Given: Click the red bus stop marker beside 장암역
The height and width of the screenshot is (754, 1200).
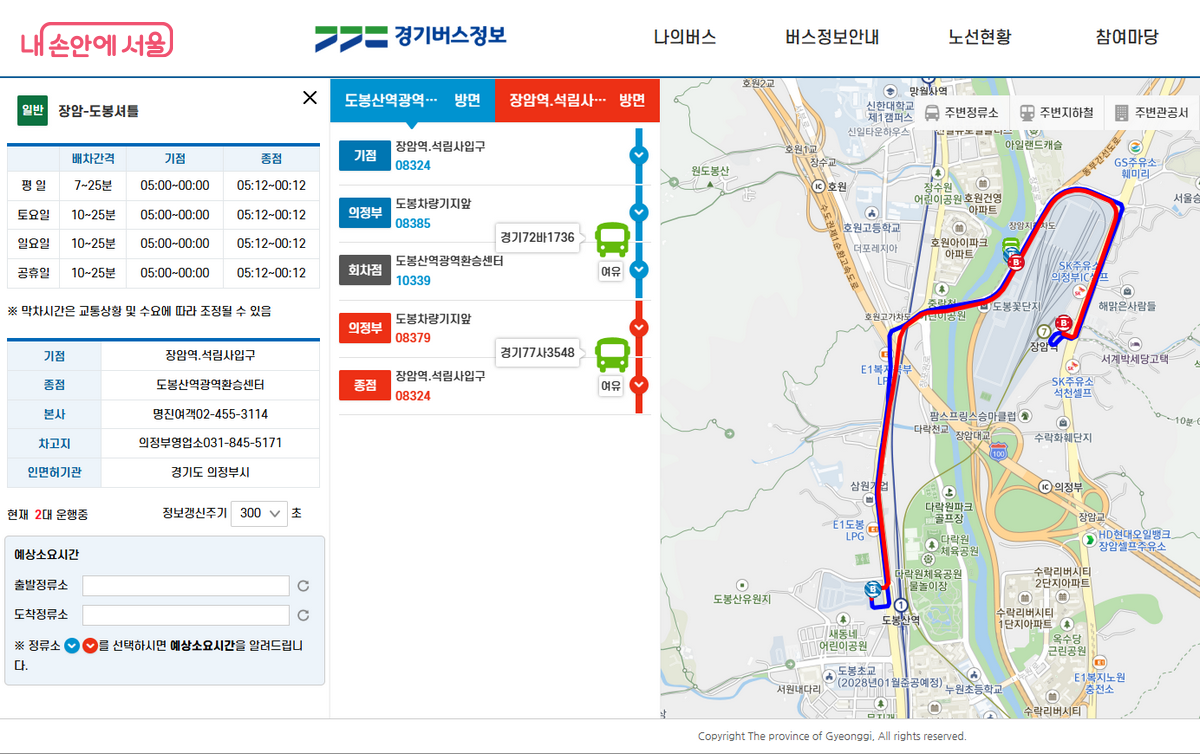Looking at the screenshot, I should [1063, 323].
